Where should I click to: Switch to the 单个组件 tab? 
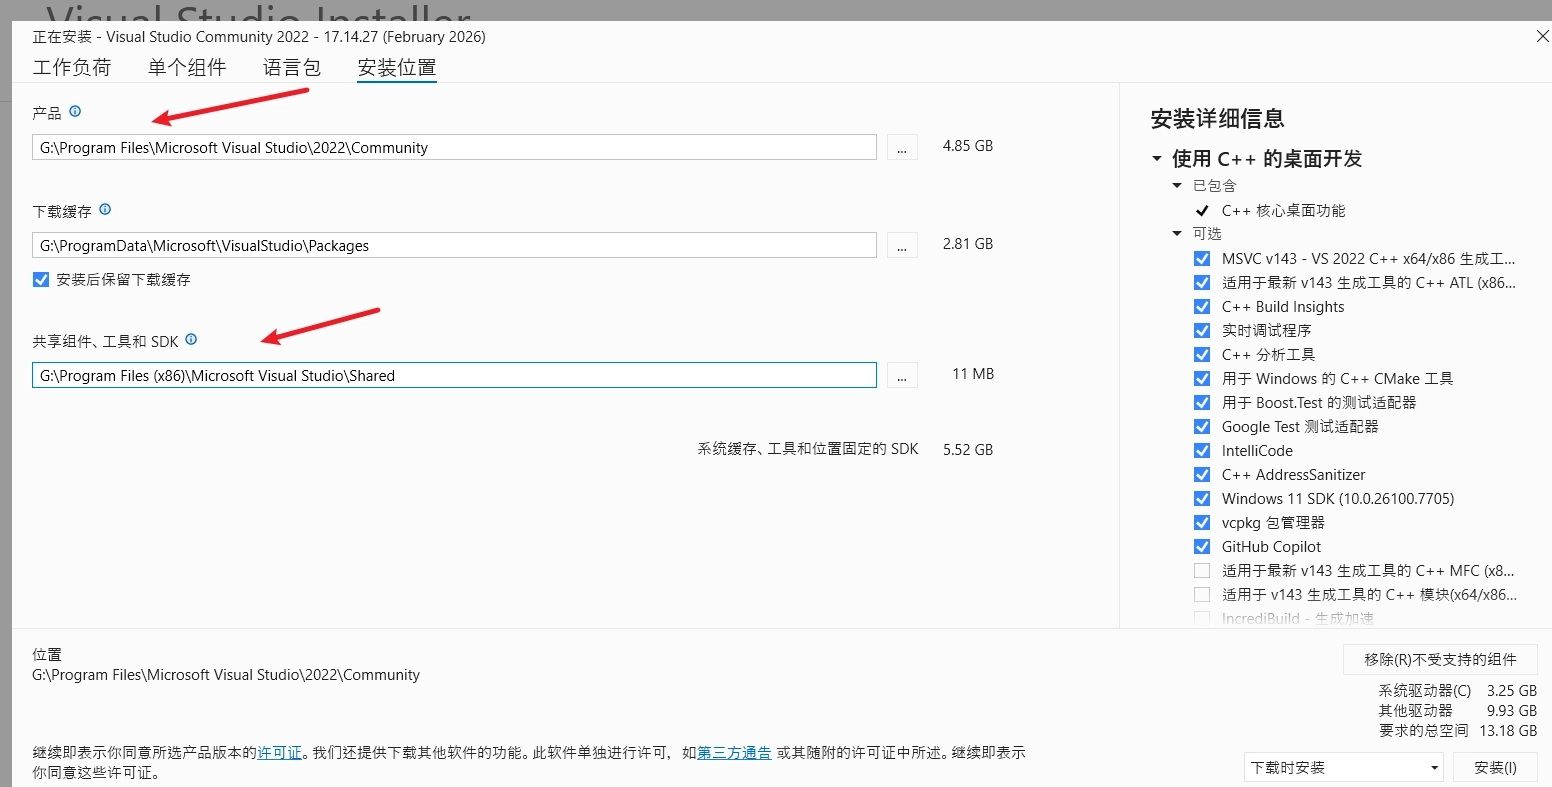187,68
